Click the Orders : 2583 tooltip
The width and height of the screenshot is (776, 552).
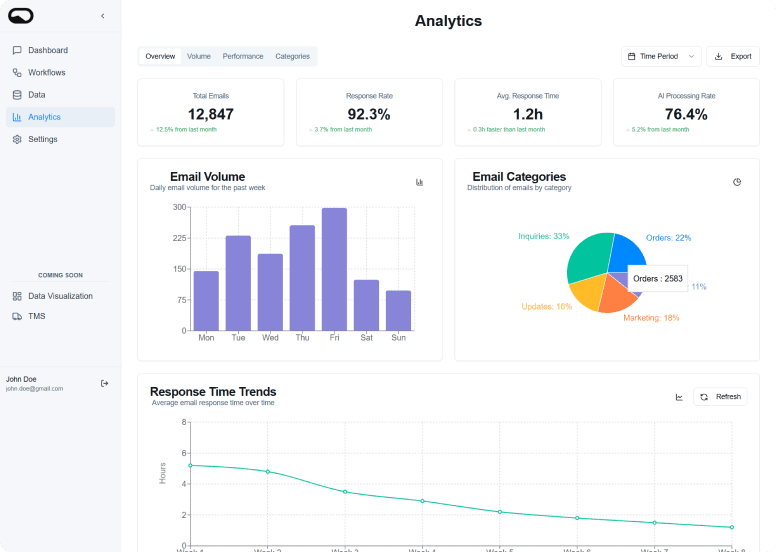658,279
